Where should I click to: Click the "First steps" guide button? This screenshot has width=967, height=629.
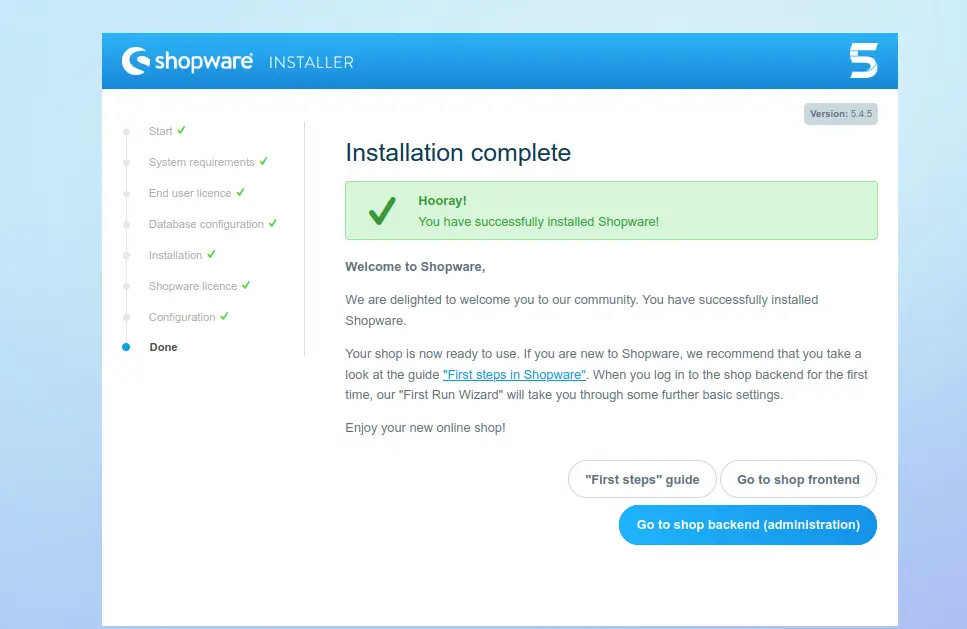pos(642,479)
